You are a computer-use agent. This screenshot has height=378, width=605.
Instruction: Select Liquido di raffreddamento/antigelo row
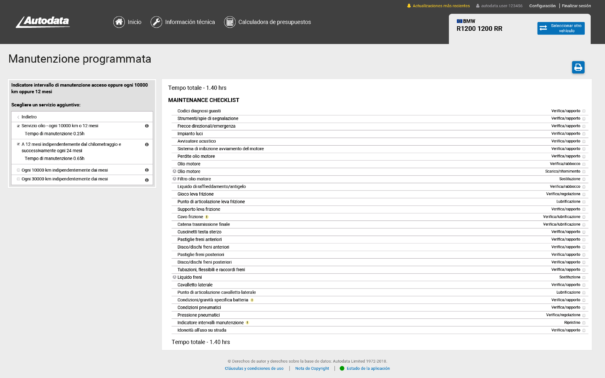pyautogui.click(x=211, y=187)
